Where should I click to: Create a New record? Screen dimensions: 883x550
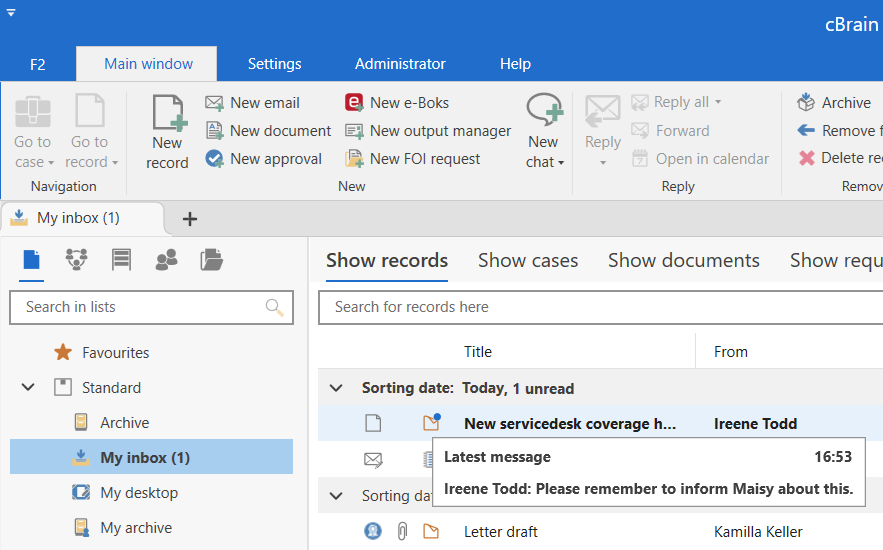pyautogui.click(x=167, y=132)
